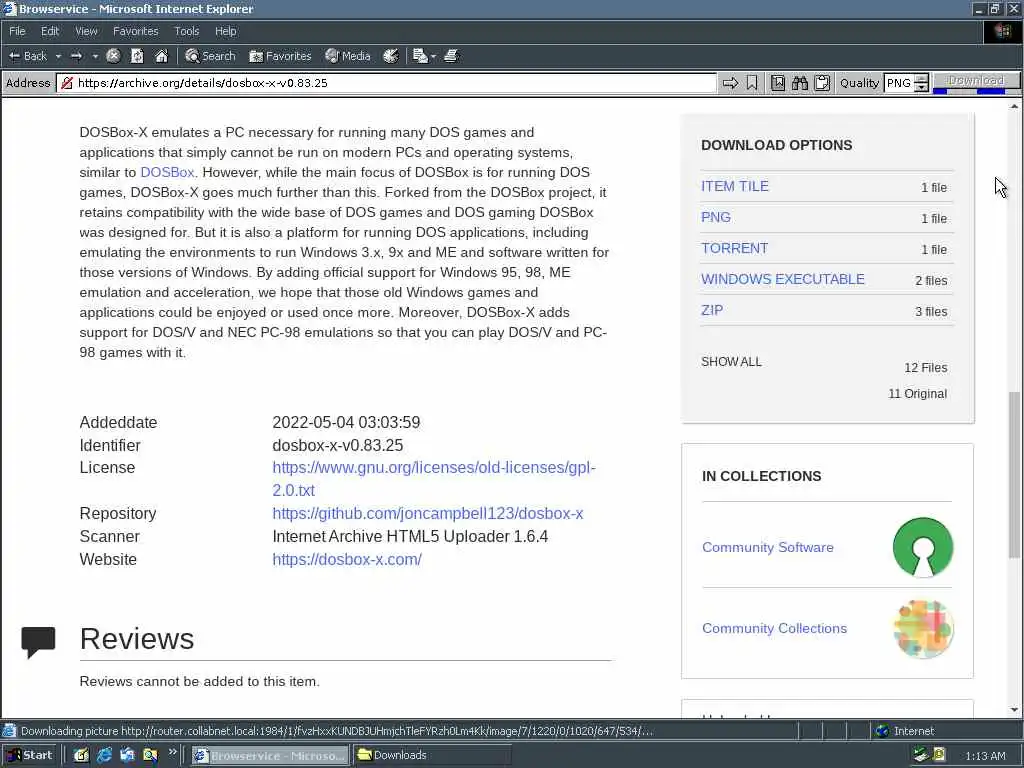Click the scrollbar up arrow
Screen dimensions: 1024x768
pos(1014,106)
